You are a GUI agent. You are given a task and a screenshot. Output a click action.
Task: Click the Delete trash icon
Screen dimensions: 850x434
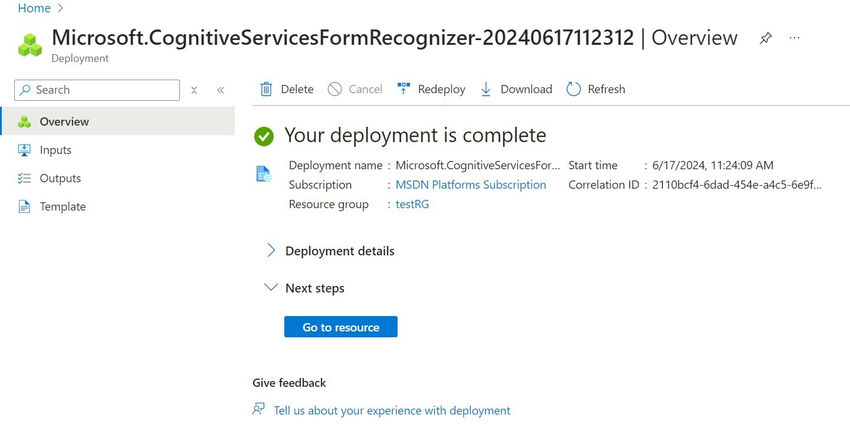click(x=266, y=89)
